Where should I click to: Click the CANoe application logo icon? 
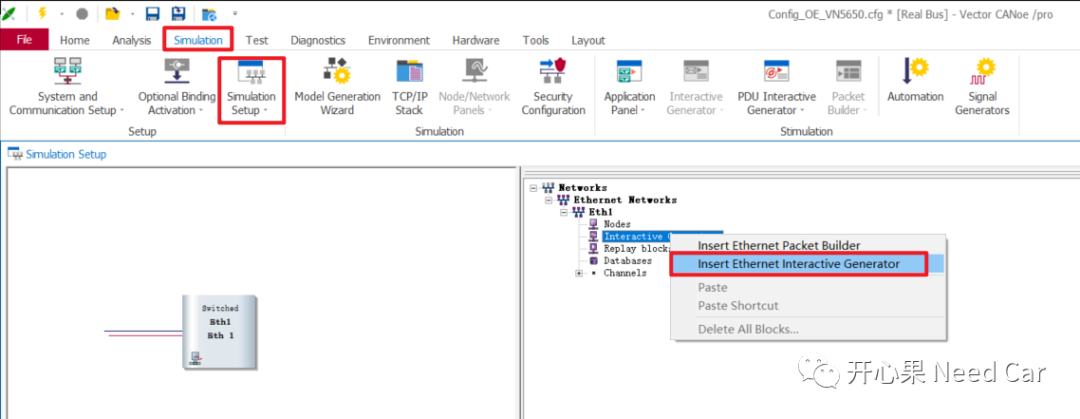click(9, 14)
